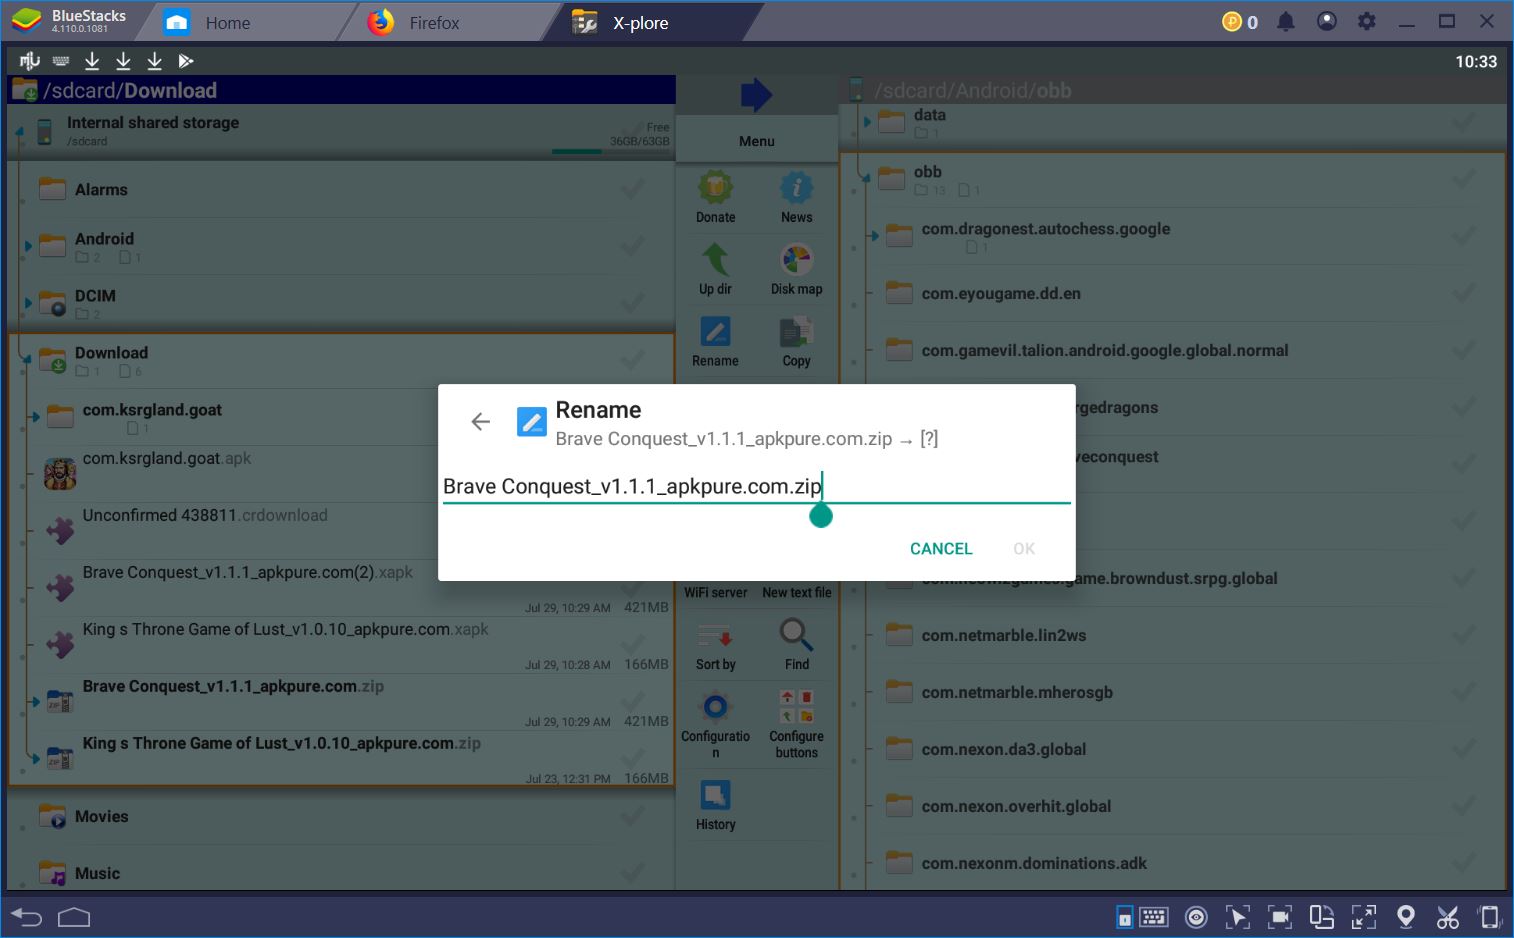Open BlueStacks notifications bell

[1286, 22]
